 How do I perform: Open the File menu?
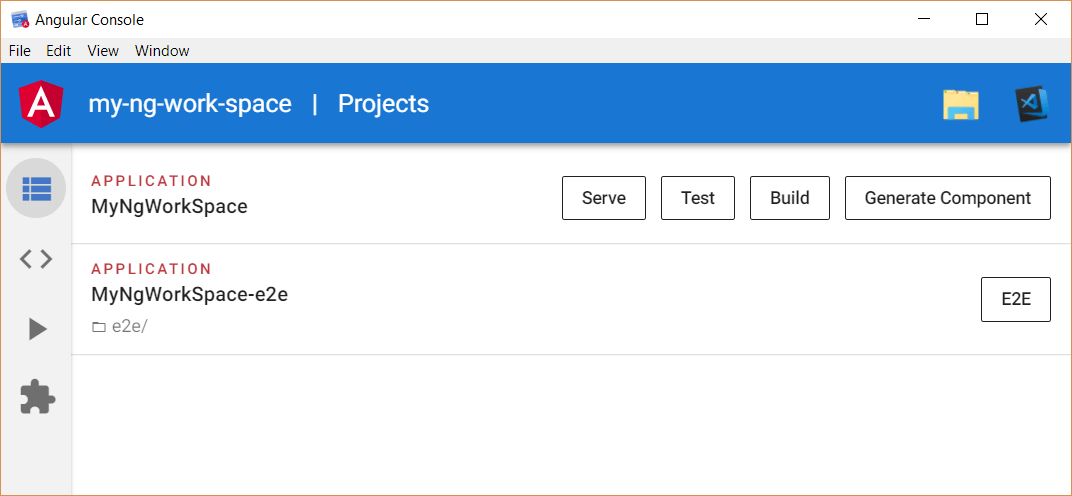tap(19, 51)
